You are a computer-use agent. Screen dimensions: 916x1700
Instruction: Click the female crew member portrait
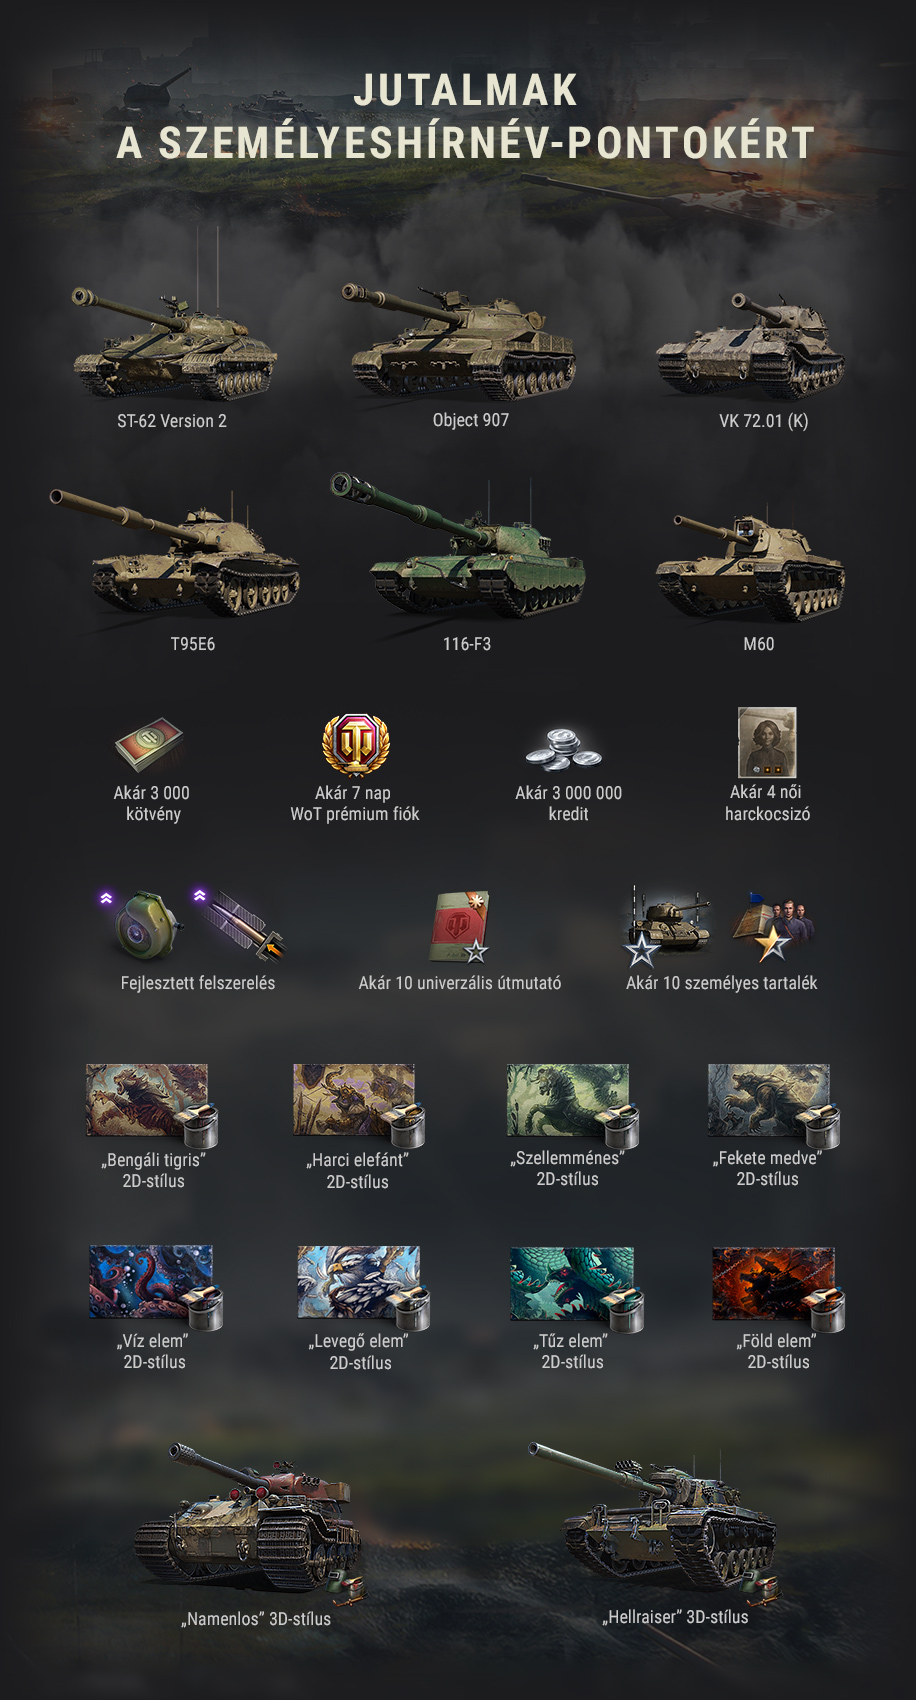tap(767, 742)
